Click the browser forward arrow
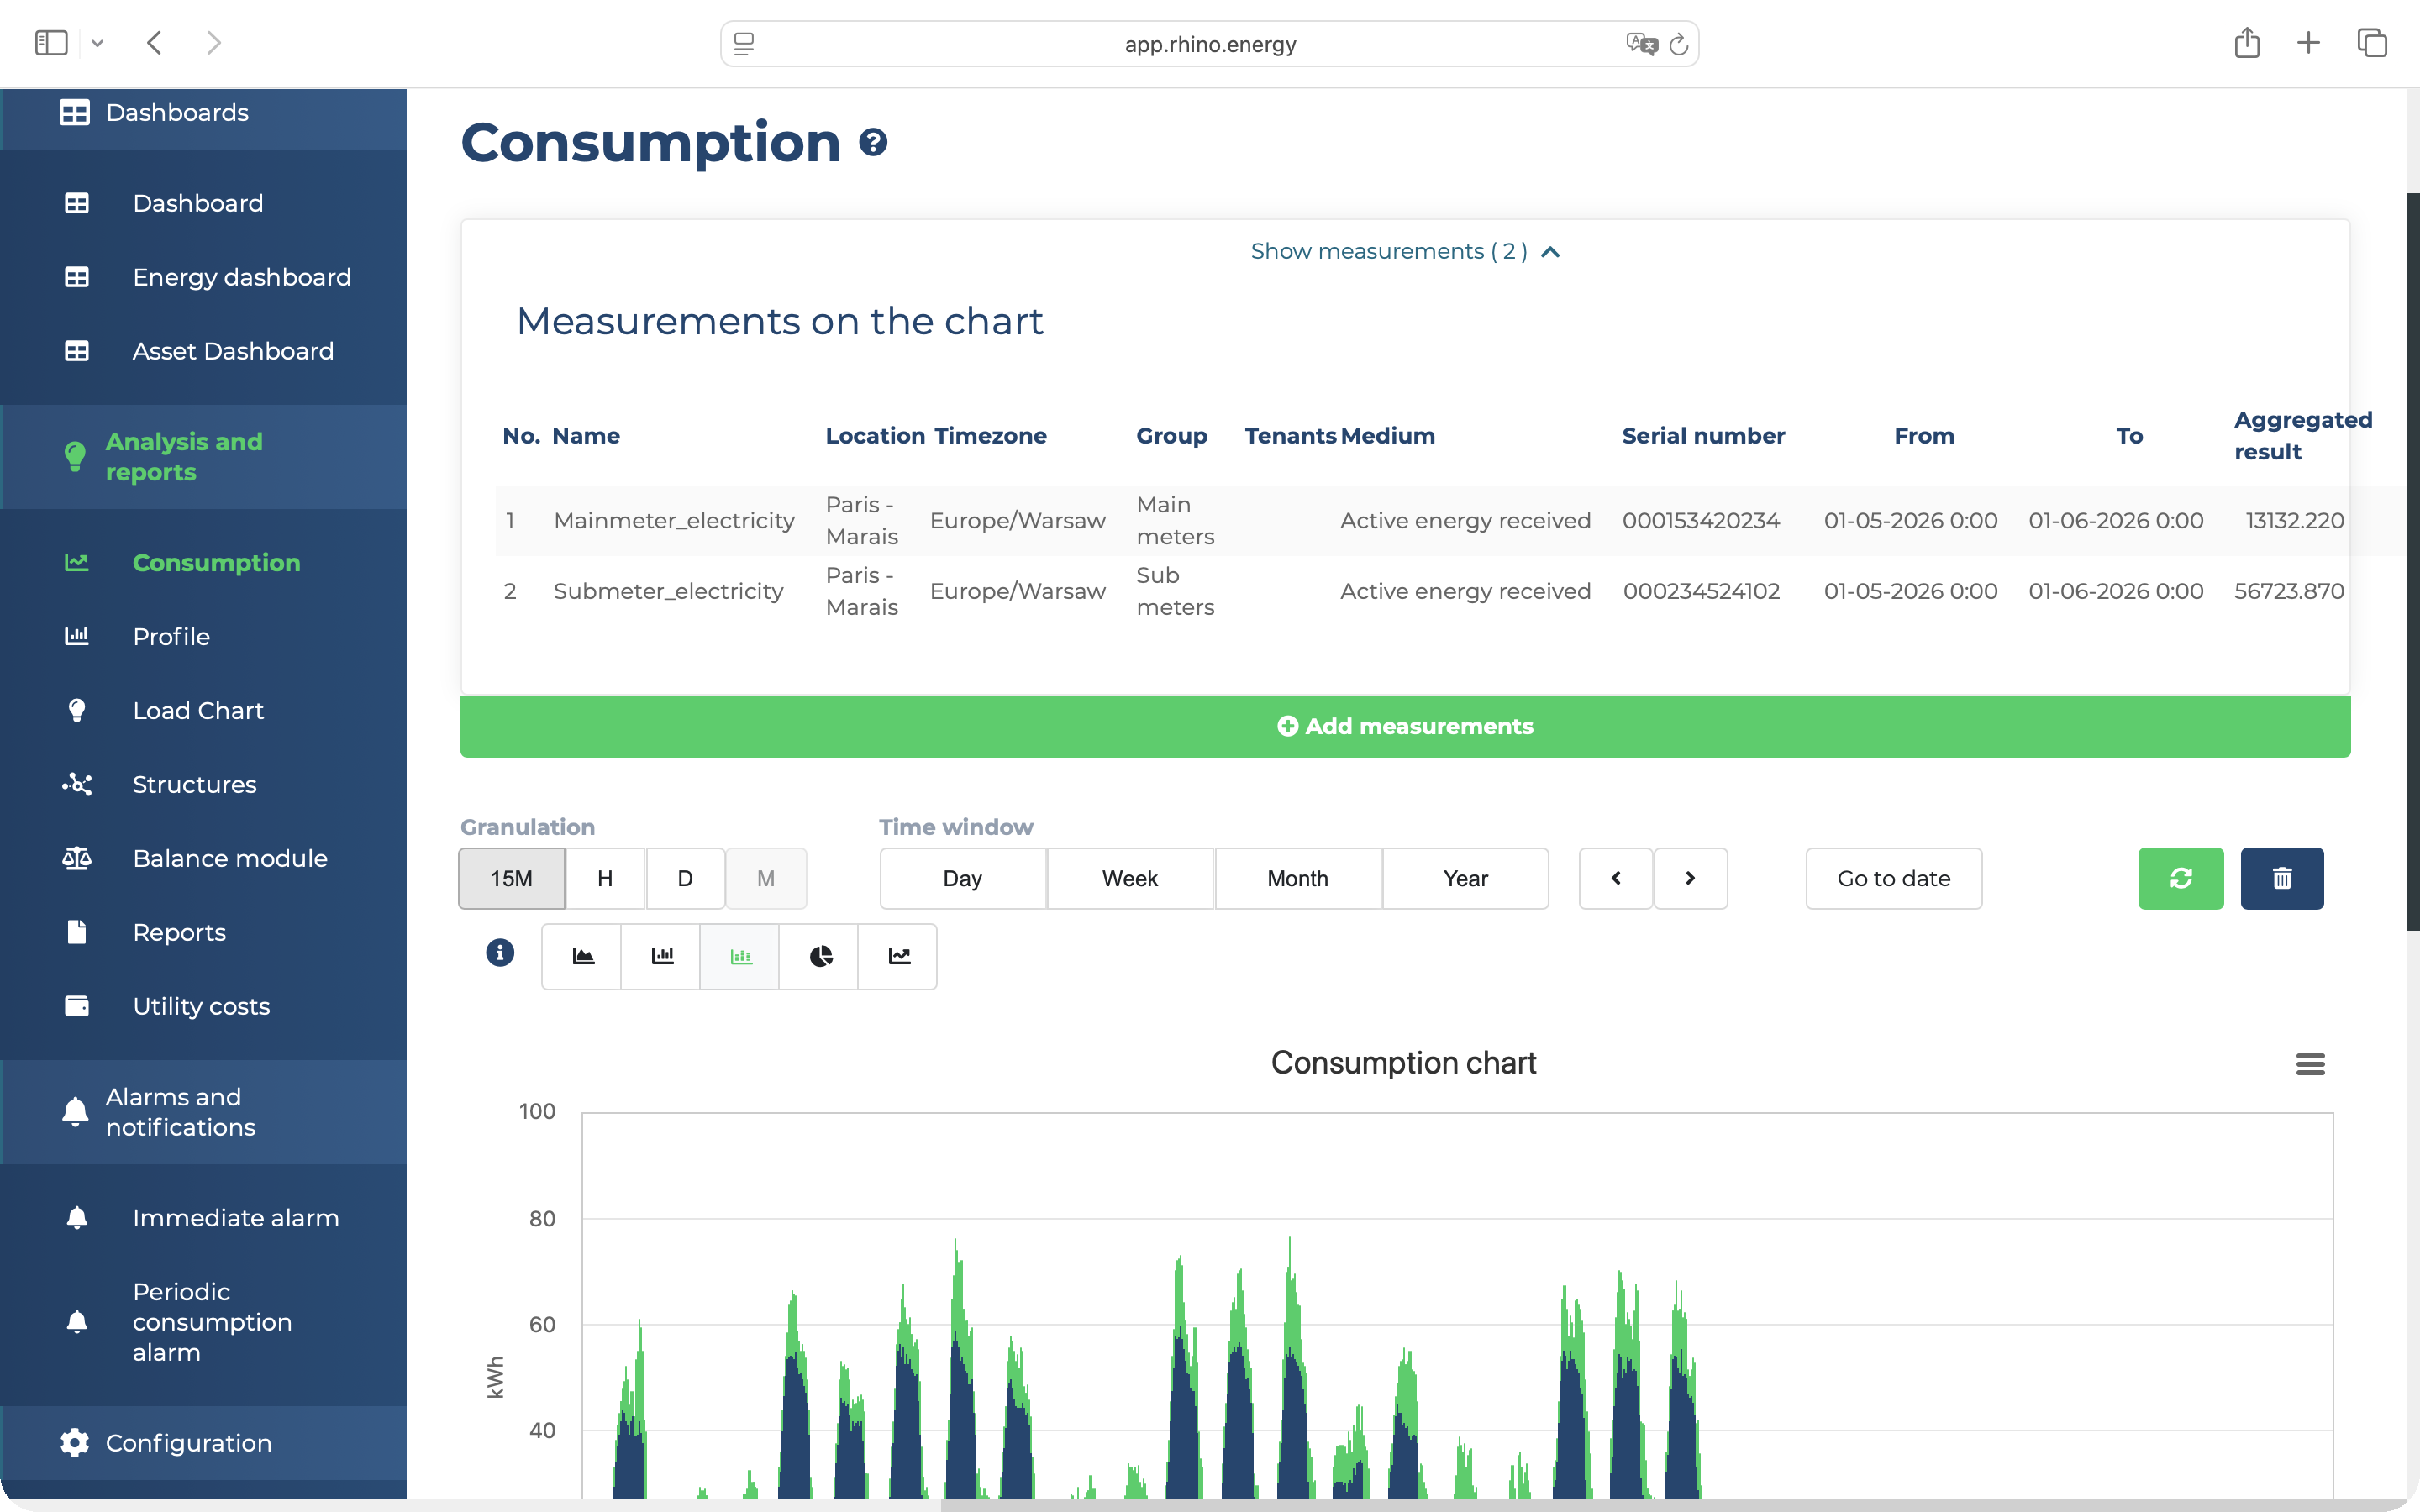The height and width of the screenshot is (1512, 2420). pyautogui.click(x=213, y=43)
